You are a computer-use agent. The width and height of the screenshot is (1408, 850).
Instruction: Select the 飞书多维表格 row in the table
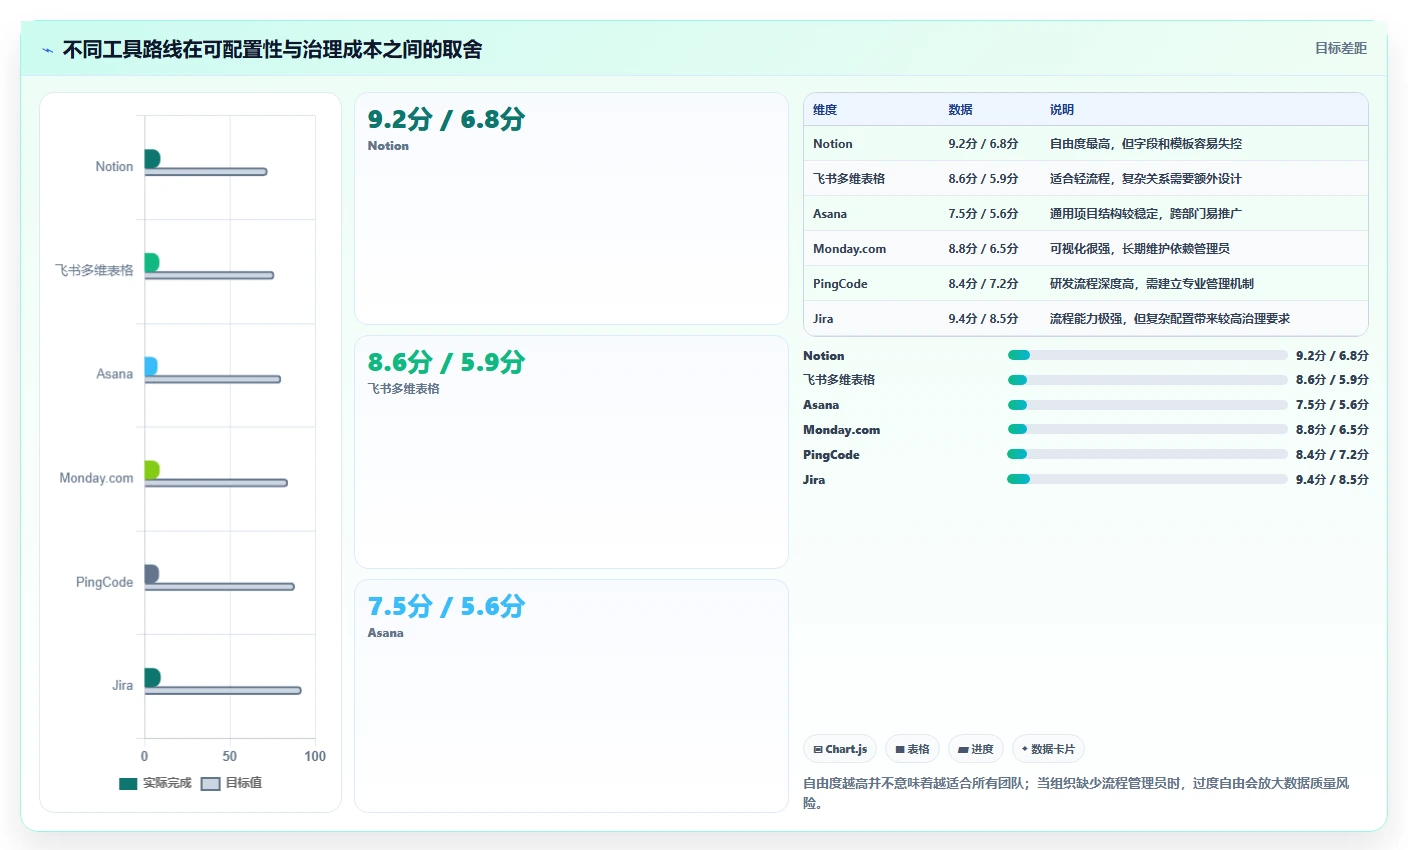(1086, 179)
